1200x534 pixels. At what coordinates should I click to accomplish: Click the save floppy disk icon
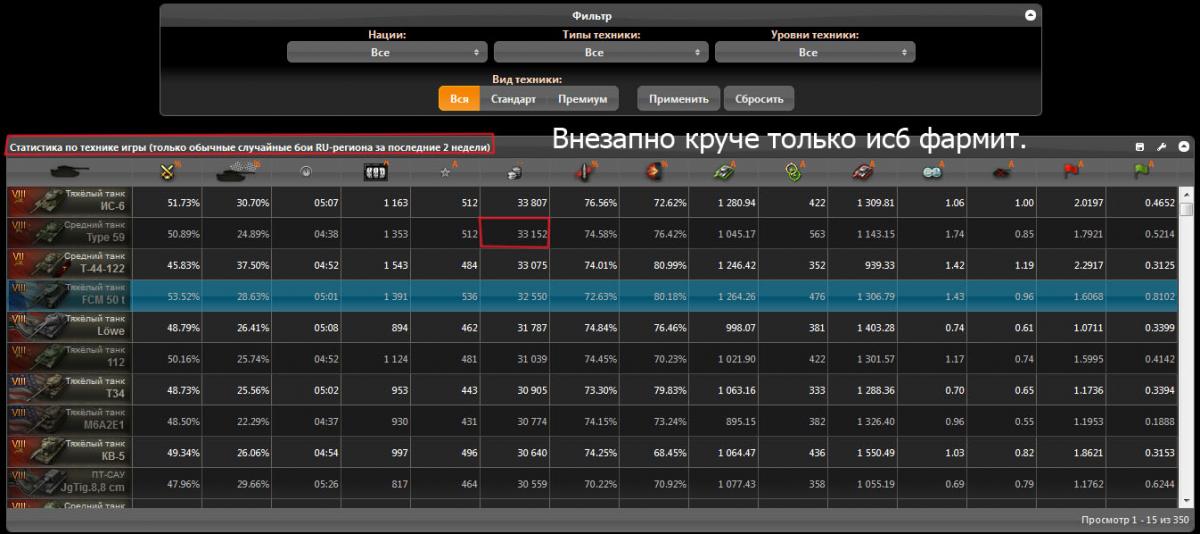(1140, 146)
